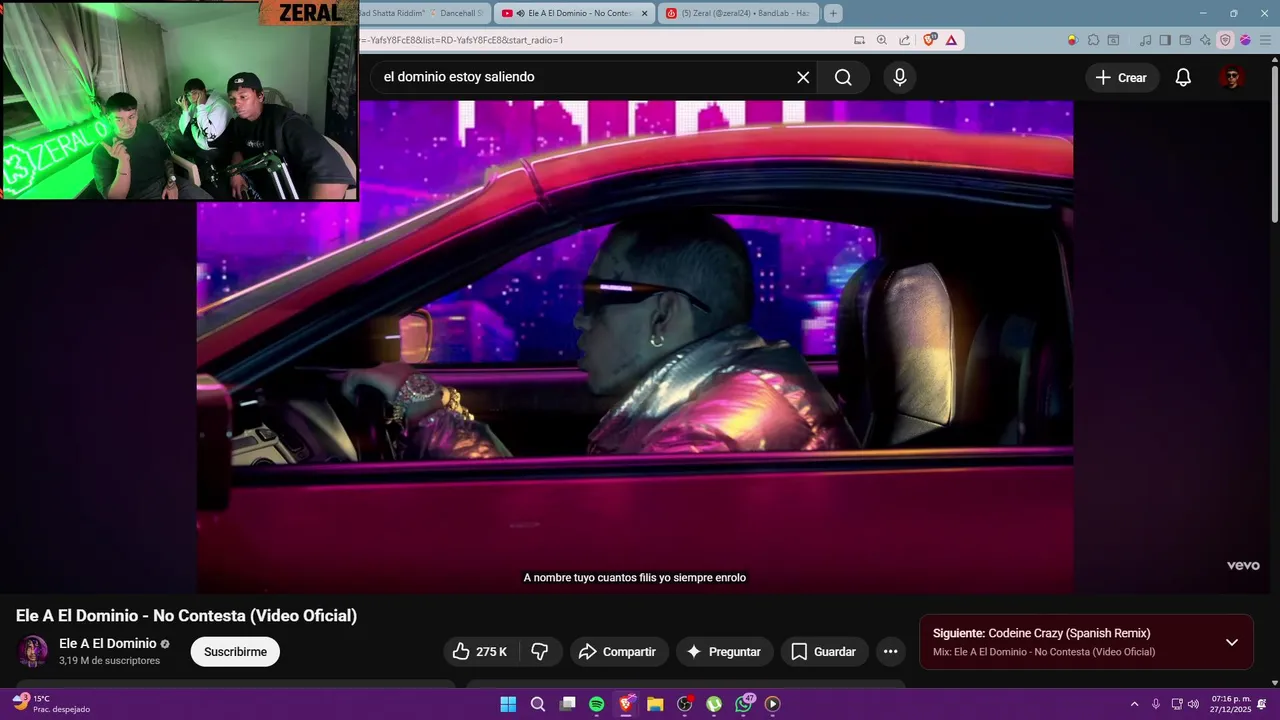The height and width of the screenshot is (720, 1280).
Task: Clear the YouTube search box text
Action: coord(803,77)
